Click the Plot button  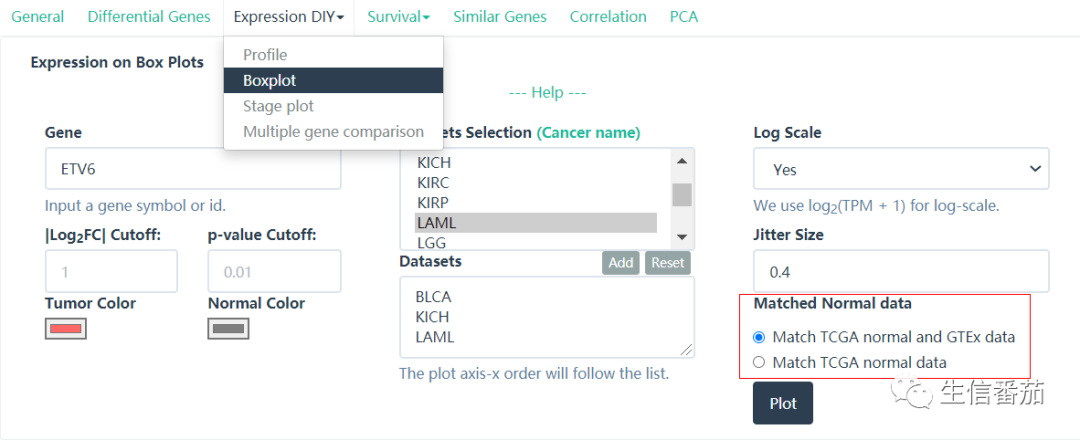coord(783,404)
